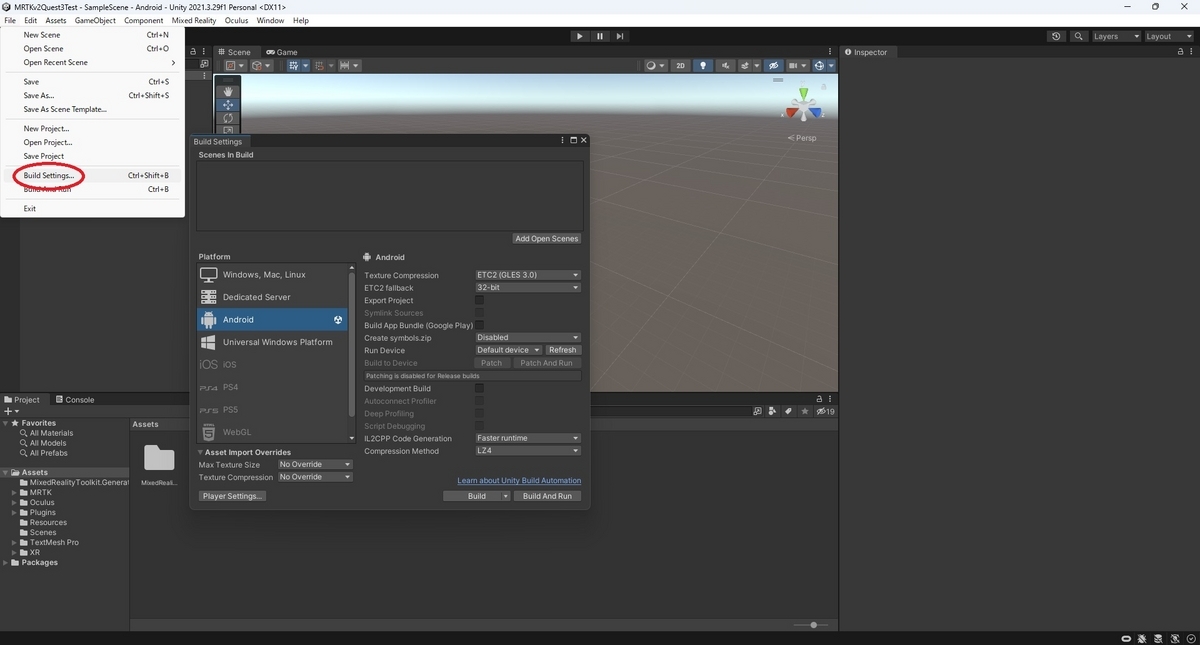Select the Move tool in Scene view
The height and width of the screenshot is (645, 1200).
click(228, 105)
